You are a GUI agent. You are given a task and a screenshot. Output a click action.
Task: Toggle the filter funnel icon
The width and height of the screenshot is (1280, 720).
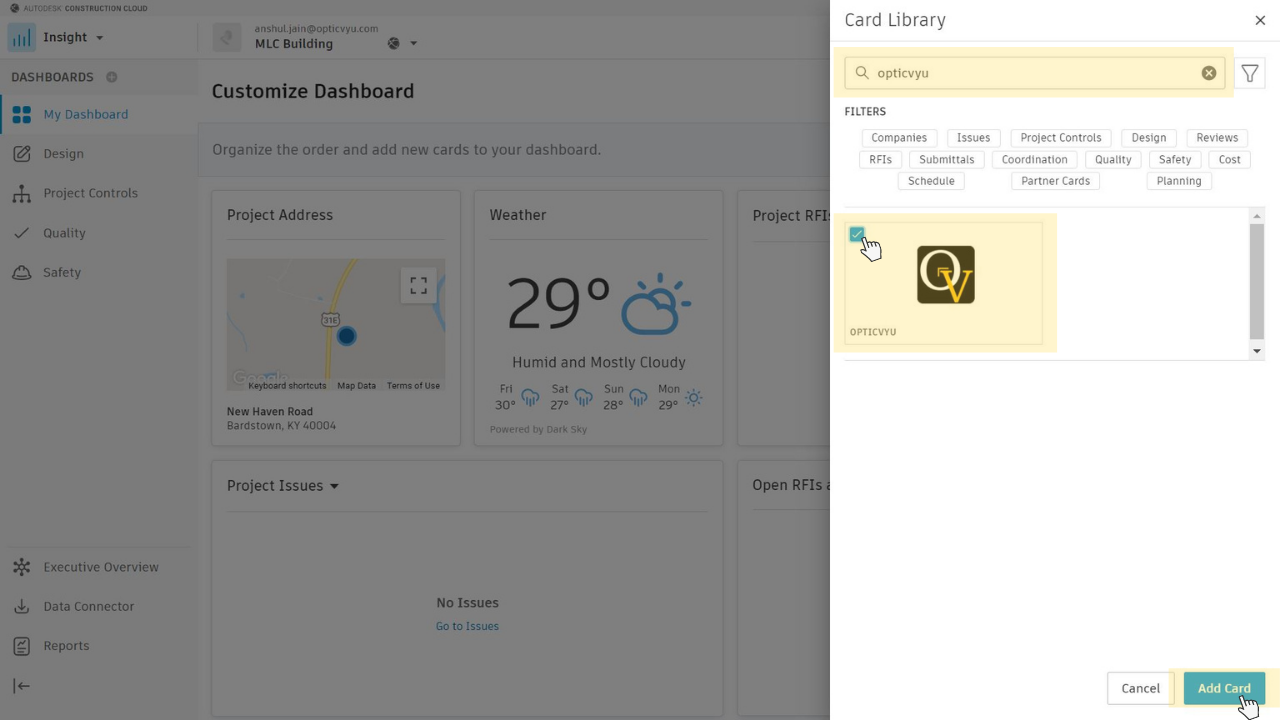pos(1250,73)
